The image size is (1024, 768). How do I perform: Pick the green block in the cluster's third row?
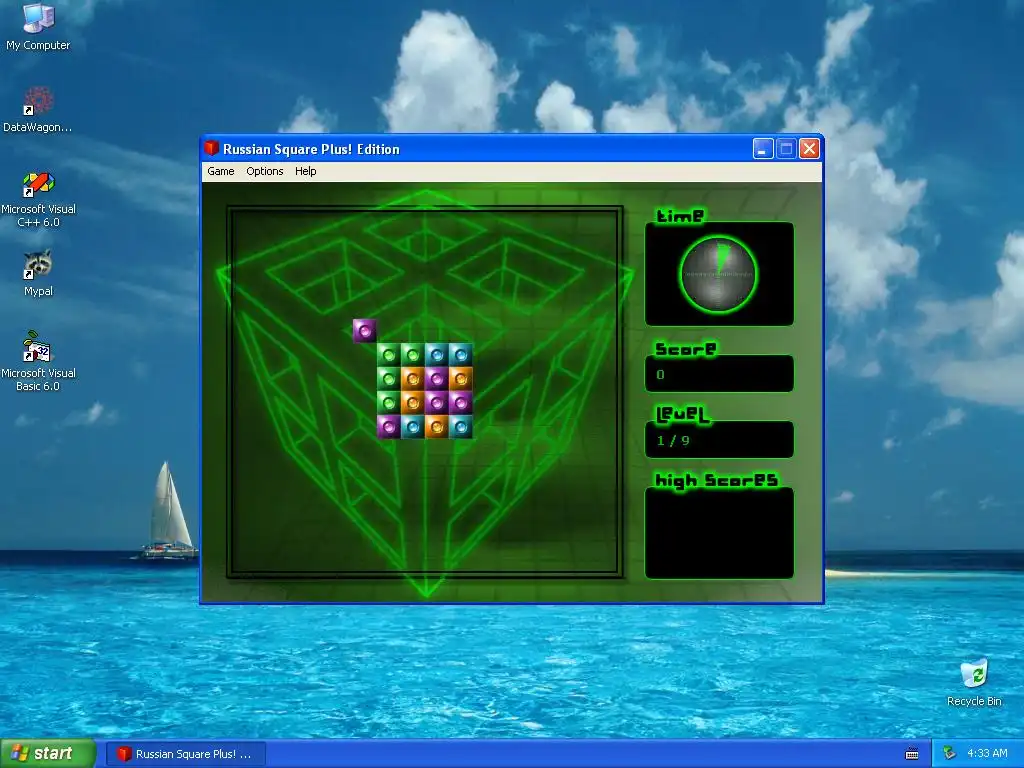pyautogui.click(x=389, y=403)
